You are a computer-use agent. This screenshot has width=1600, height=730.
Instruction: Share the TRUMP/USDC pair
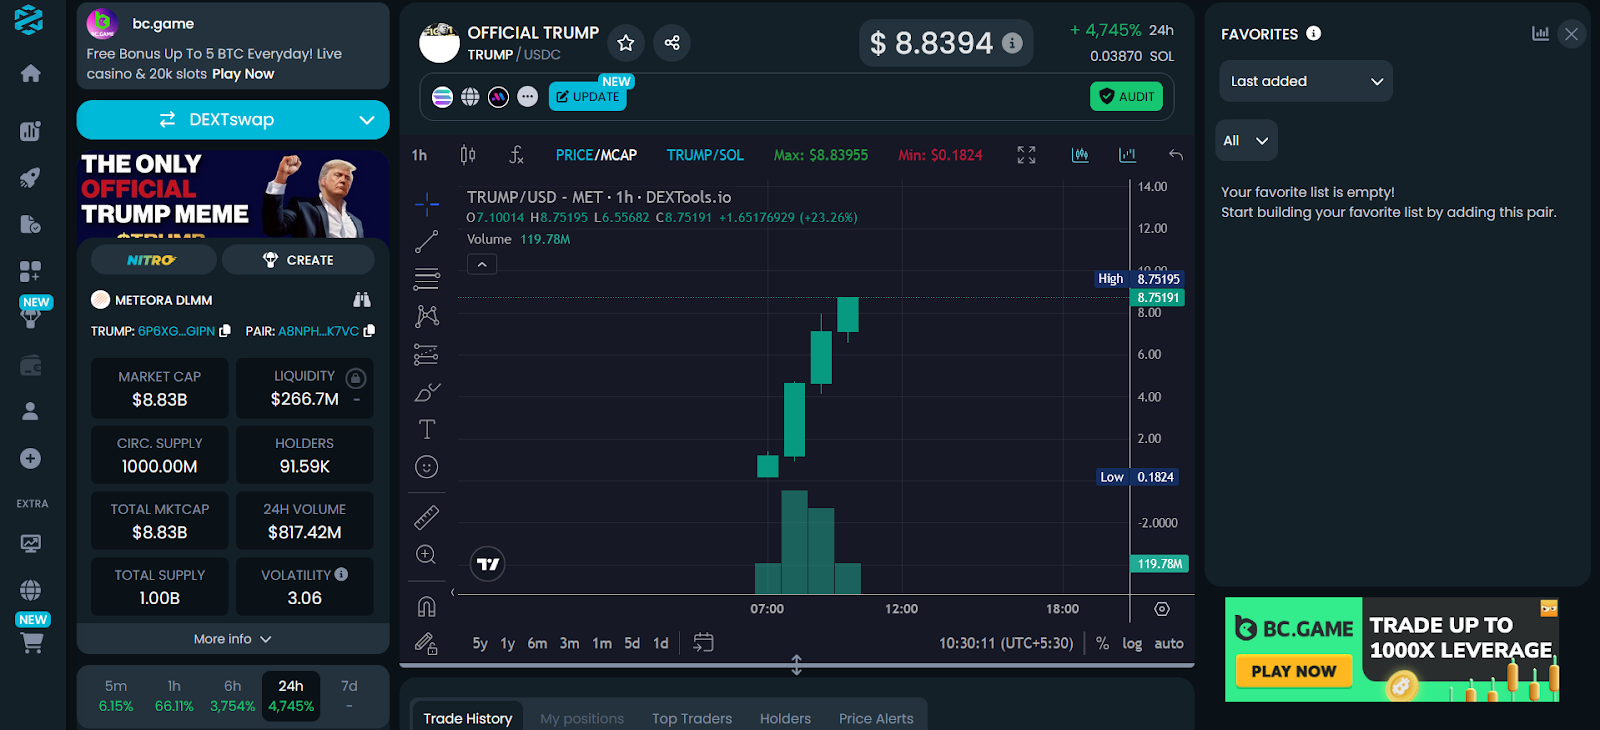tap(672, 43)
